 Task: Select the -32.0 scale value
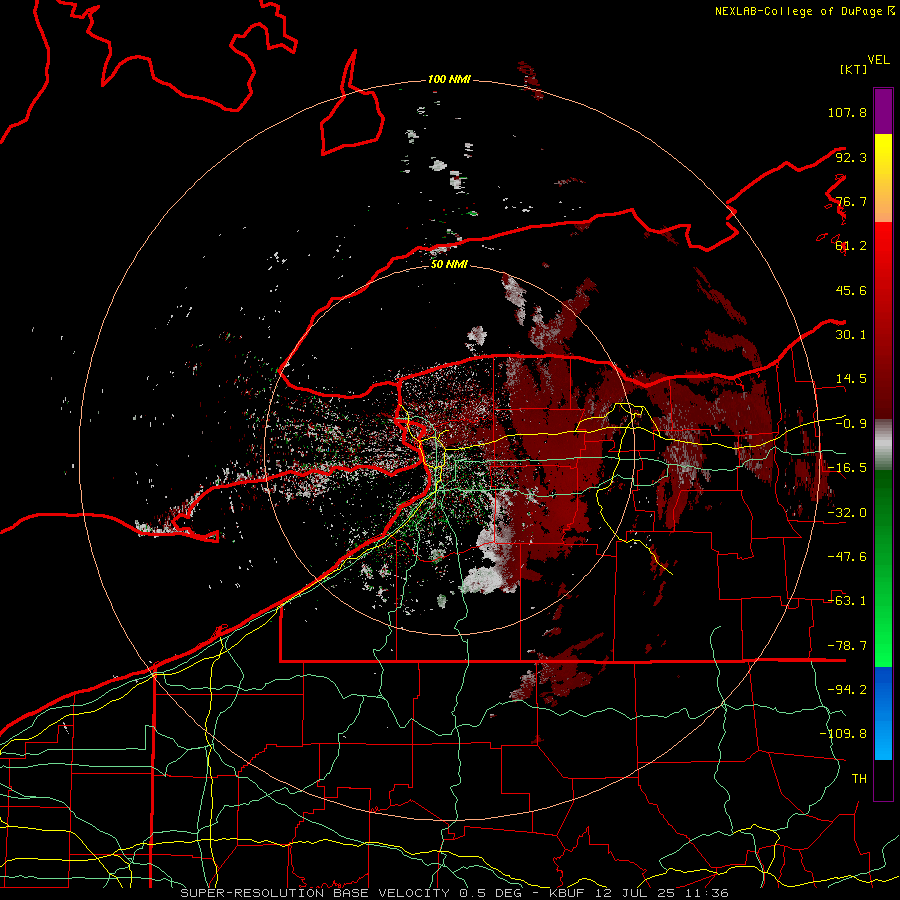click(847, 513)
